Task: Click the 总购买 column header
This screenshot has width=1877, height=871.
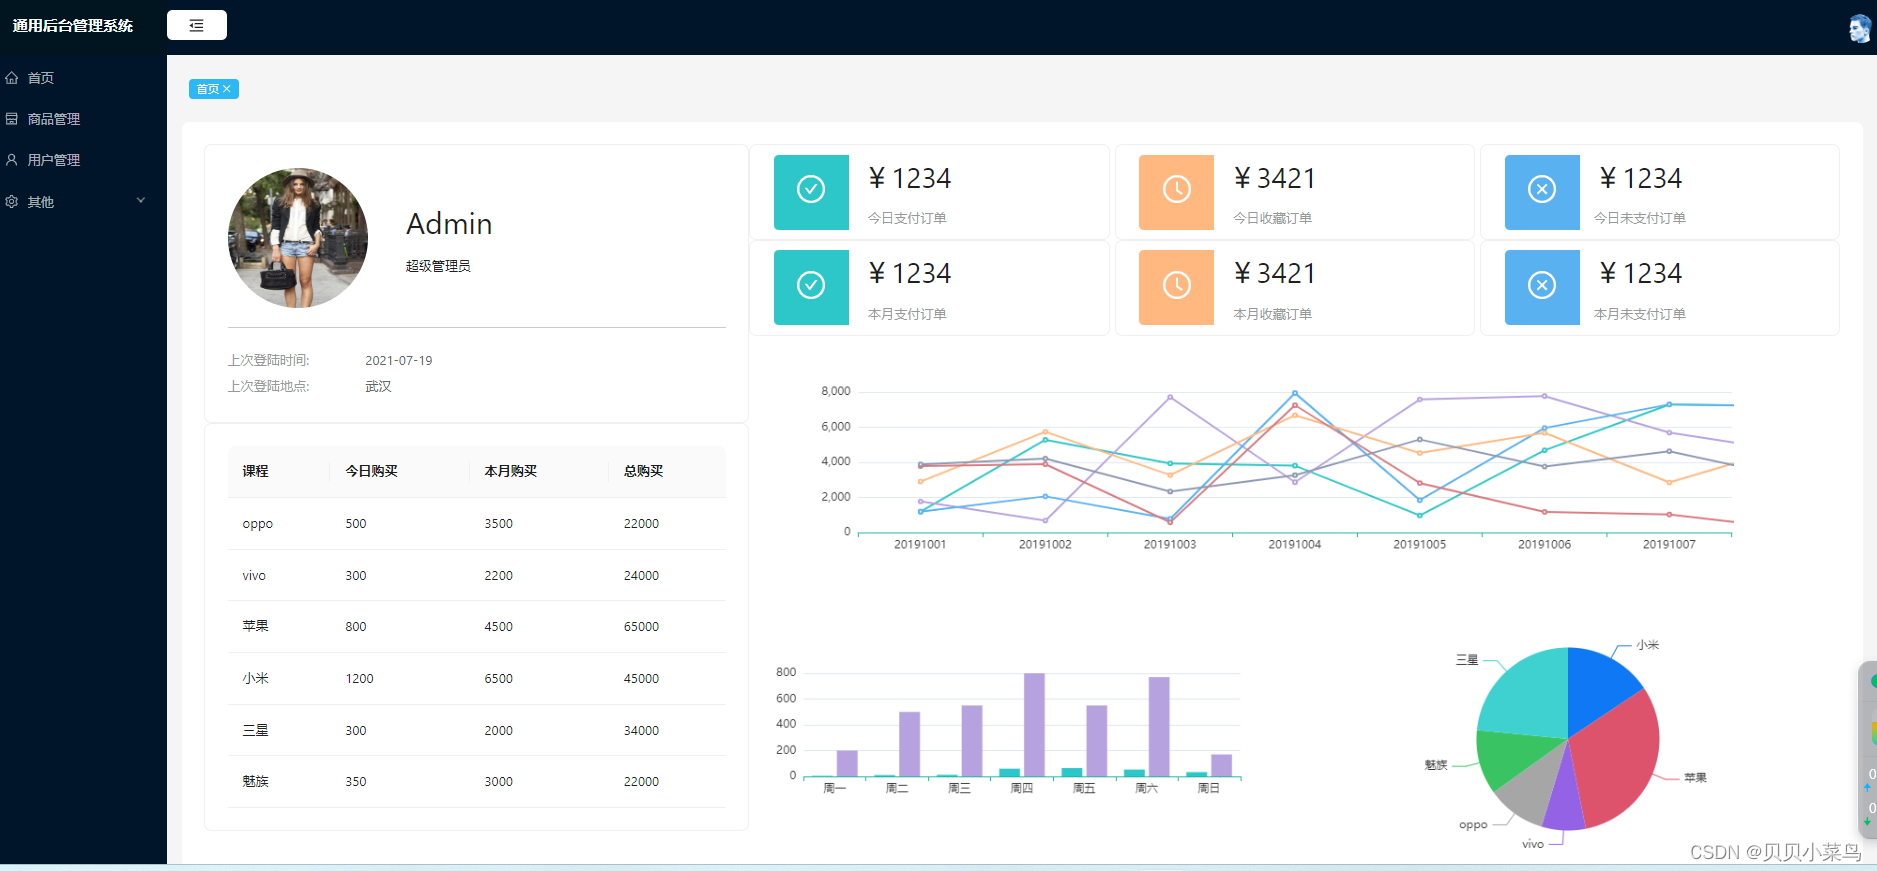Action: (644, 471)
